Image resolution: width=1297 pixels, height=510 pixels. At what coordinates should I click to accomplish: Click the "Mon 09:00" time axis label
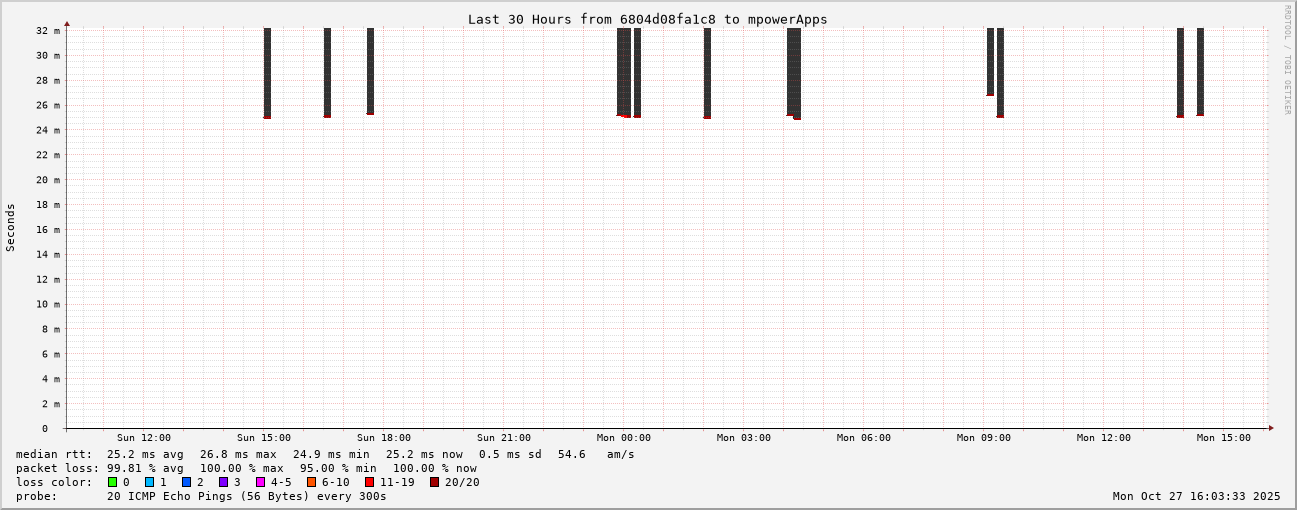983,438
